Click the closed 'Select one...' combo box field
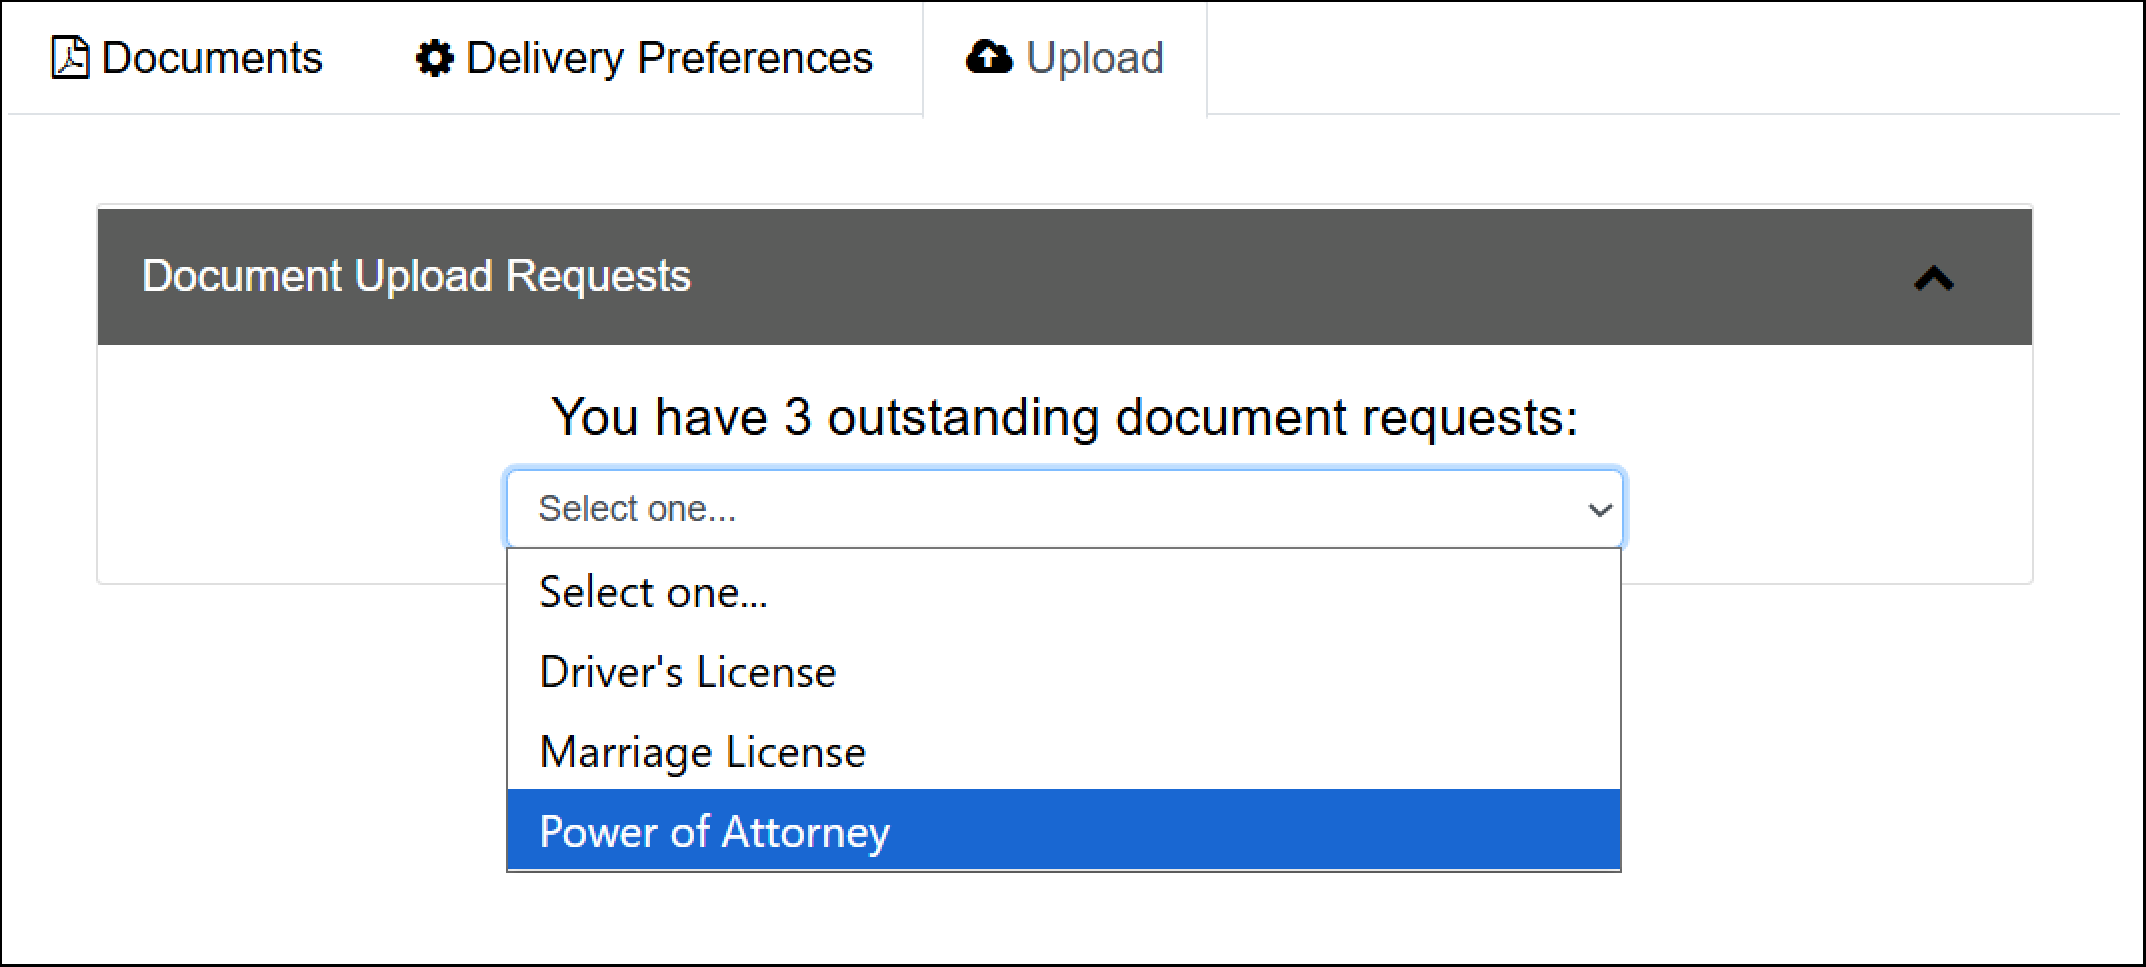 [x=1000, y=509]
